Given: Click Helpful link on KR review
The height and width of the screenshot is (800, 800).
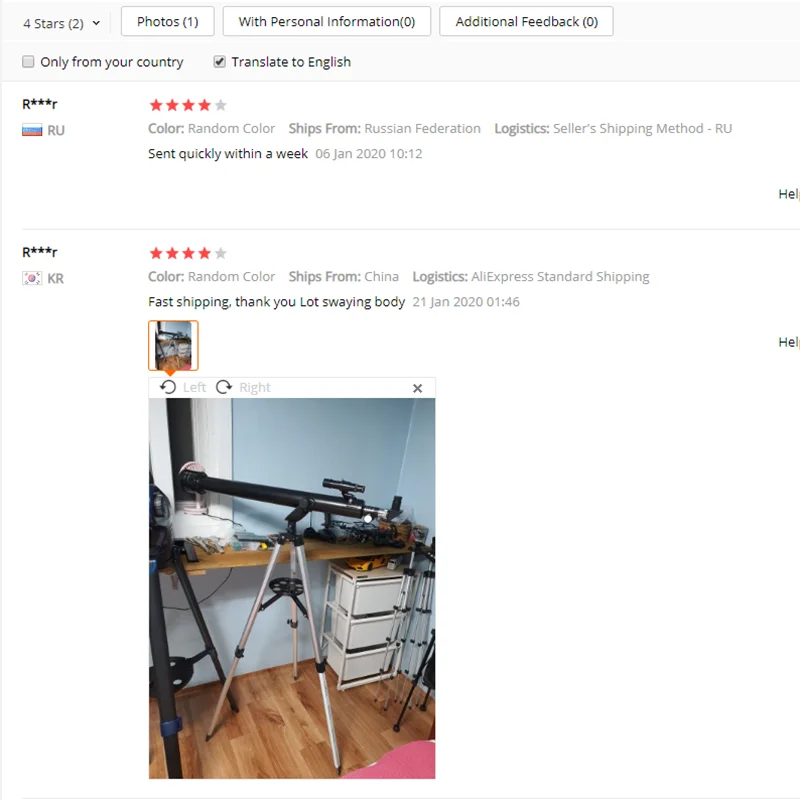Looking at the screenshot, I should pyautogui.click(x=789, y=342).
